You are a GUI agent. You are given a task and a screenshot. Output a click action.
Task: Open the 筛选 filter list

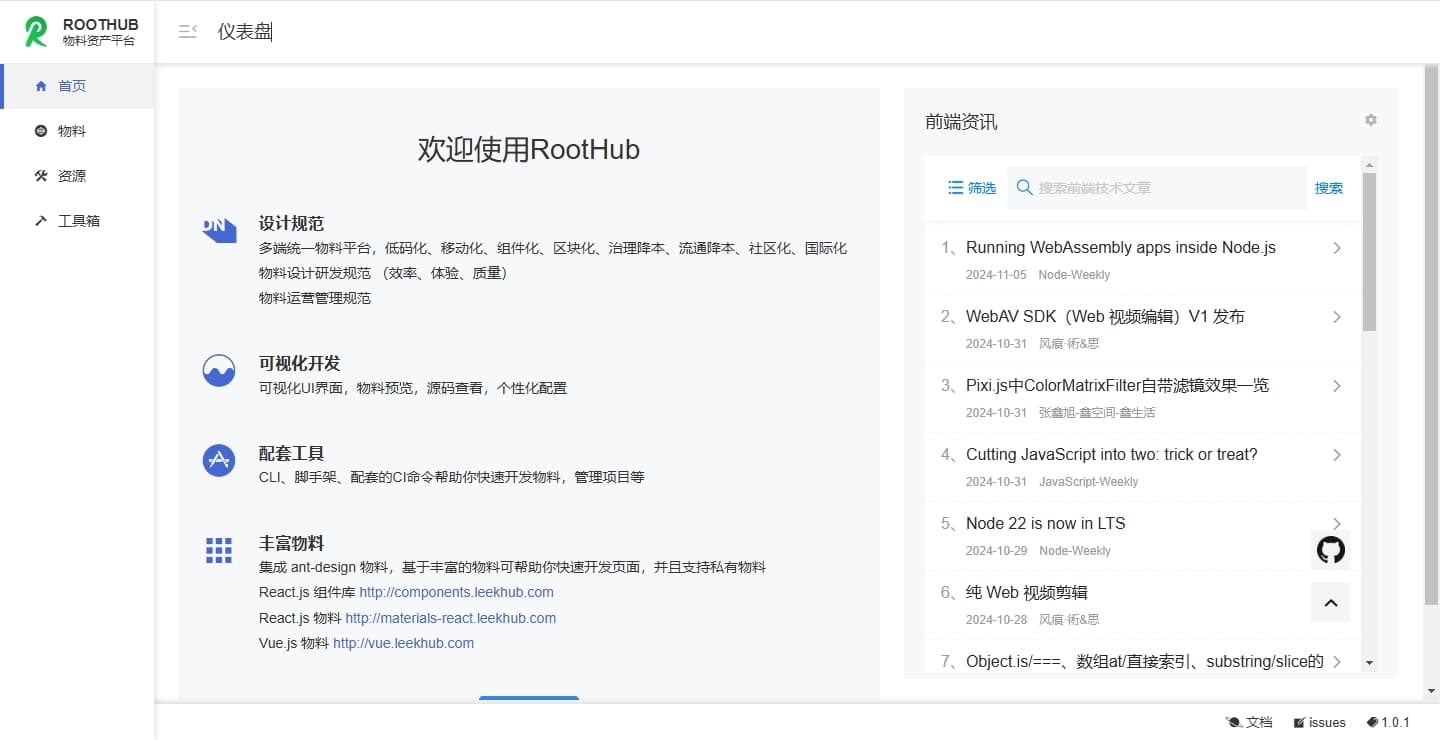pyautogui.click(x=972, y=188)
